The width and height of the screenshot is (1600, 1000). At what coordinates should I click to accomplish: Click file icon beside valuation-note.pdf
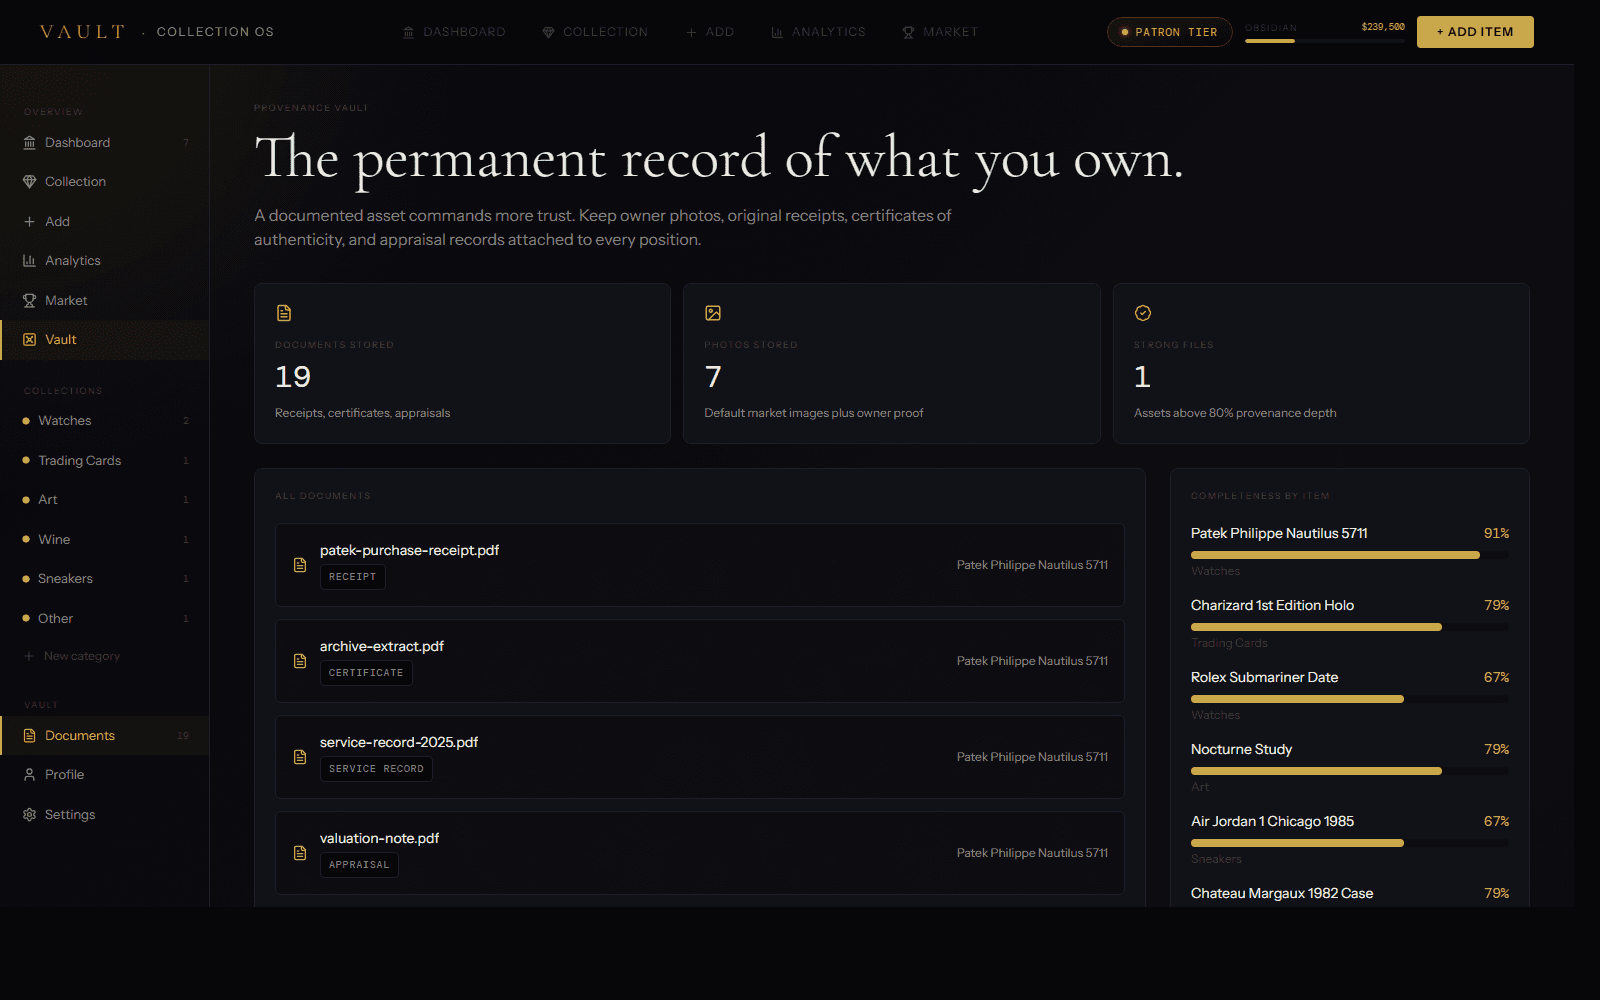click(300, 853)
